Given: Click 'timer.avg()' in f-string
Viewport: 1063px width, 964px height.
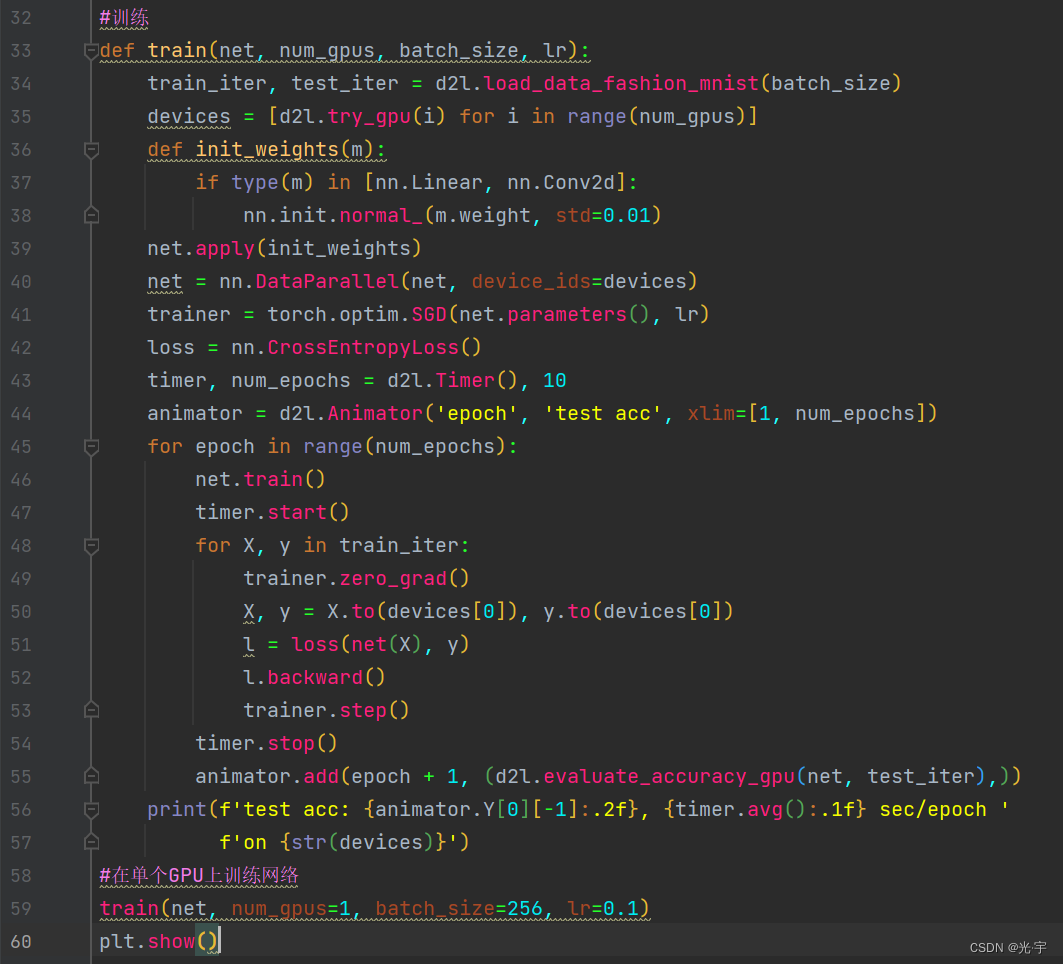Looking at the screenshot, I should point(741,809).
